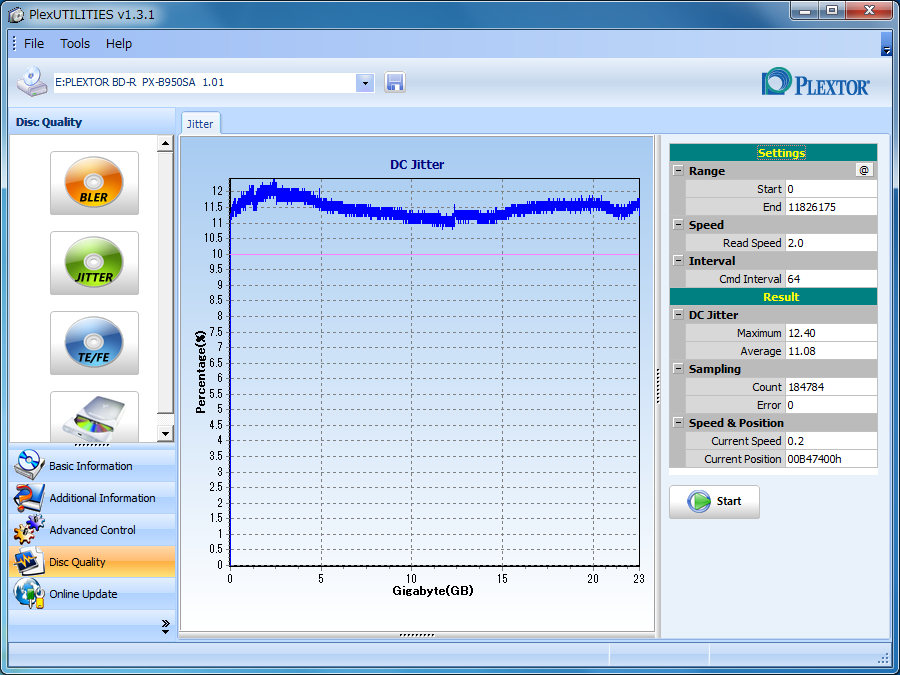Open the TE/FE disc test
Image resolution: width=900 pixels, height=675 pixels.
click(94, 343)
